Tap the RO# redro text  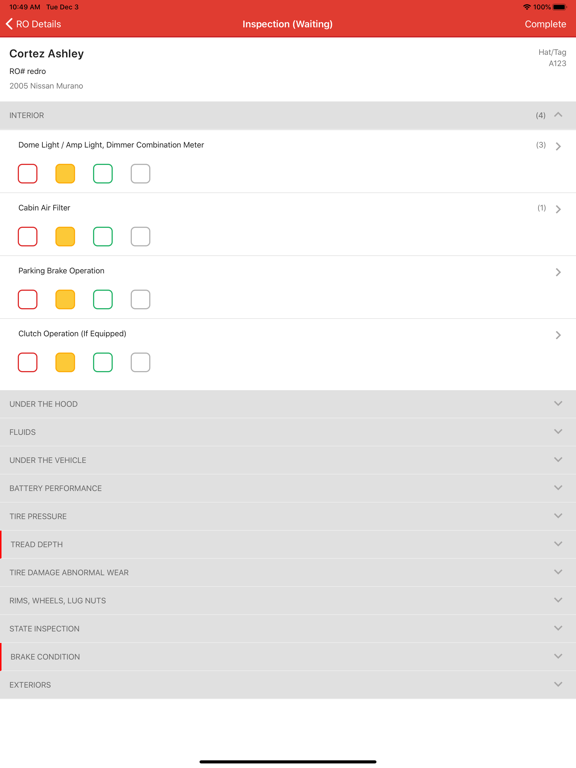pos(27,72)
